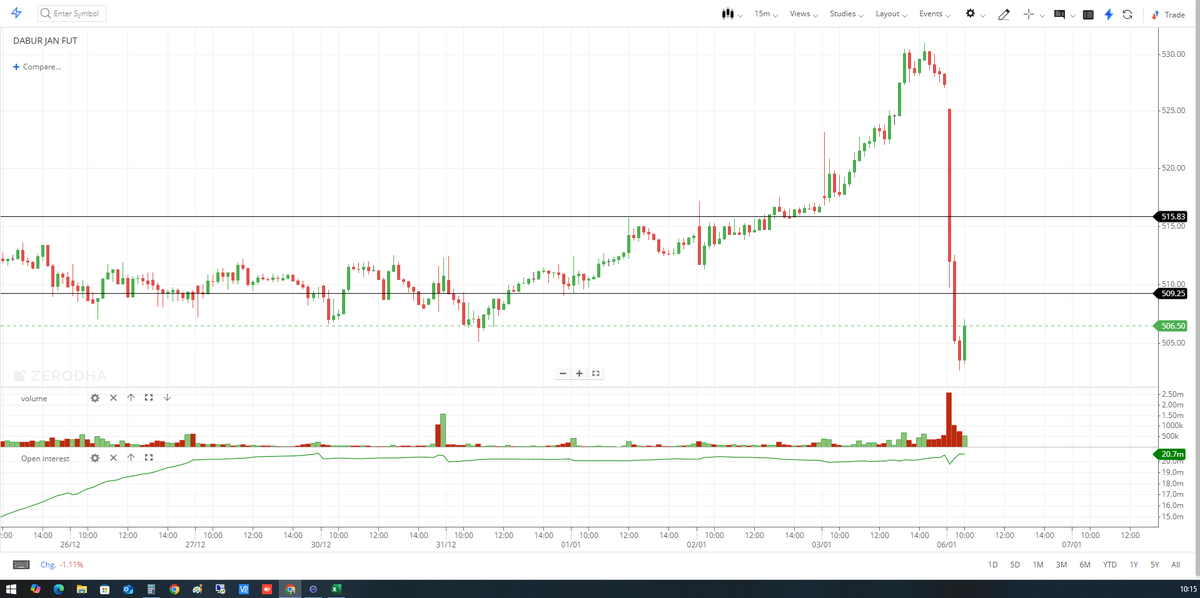Remove the volume panel with X

113,398
